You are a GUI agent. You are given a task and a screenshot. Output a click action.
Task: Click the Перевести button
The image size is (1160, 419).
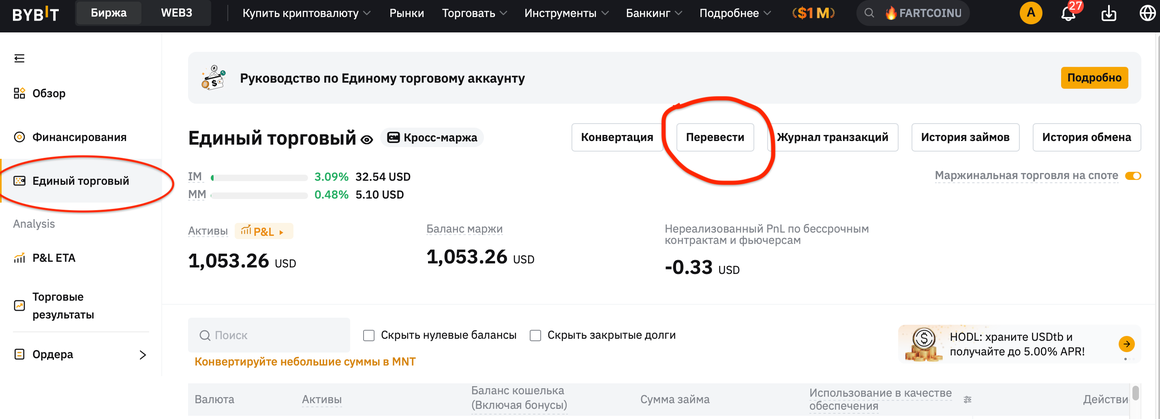pyautogui.click(x=715, y=138)
